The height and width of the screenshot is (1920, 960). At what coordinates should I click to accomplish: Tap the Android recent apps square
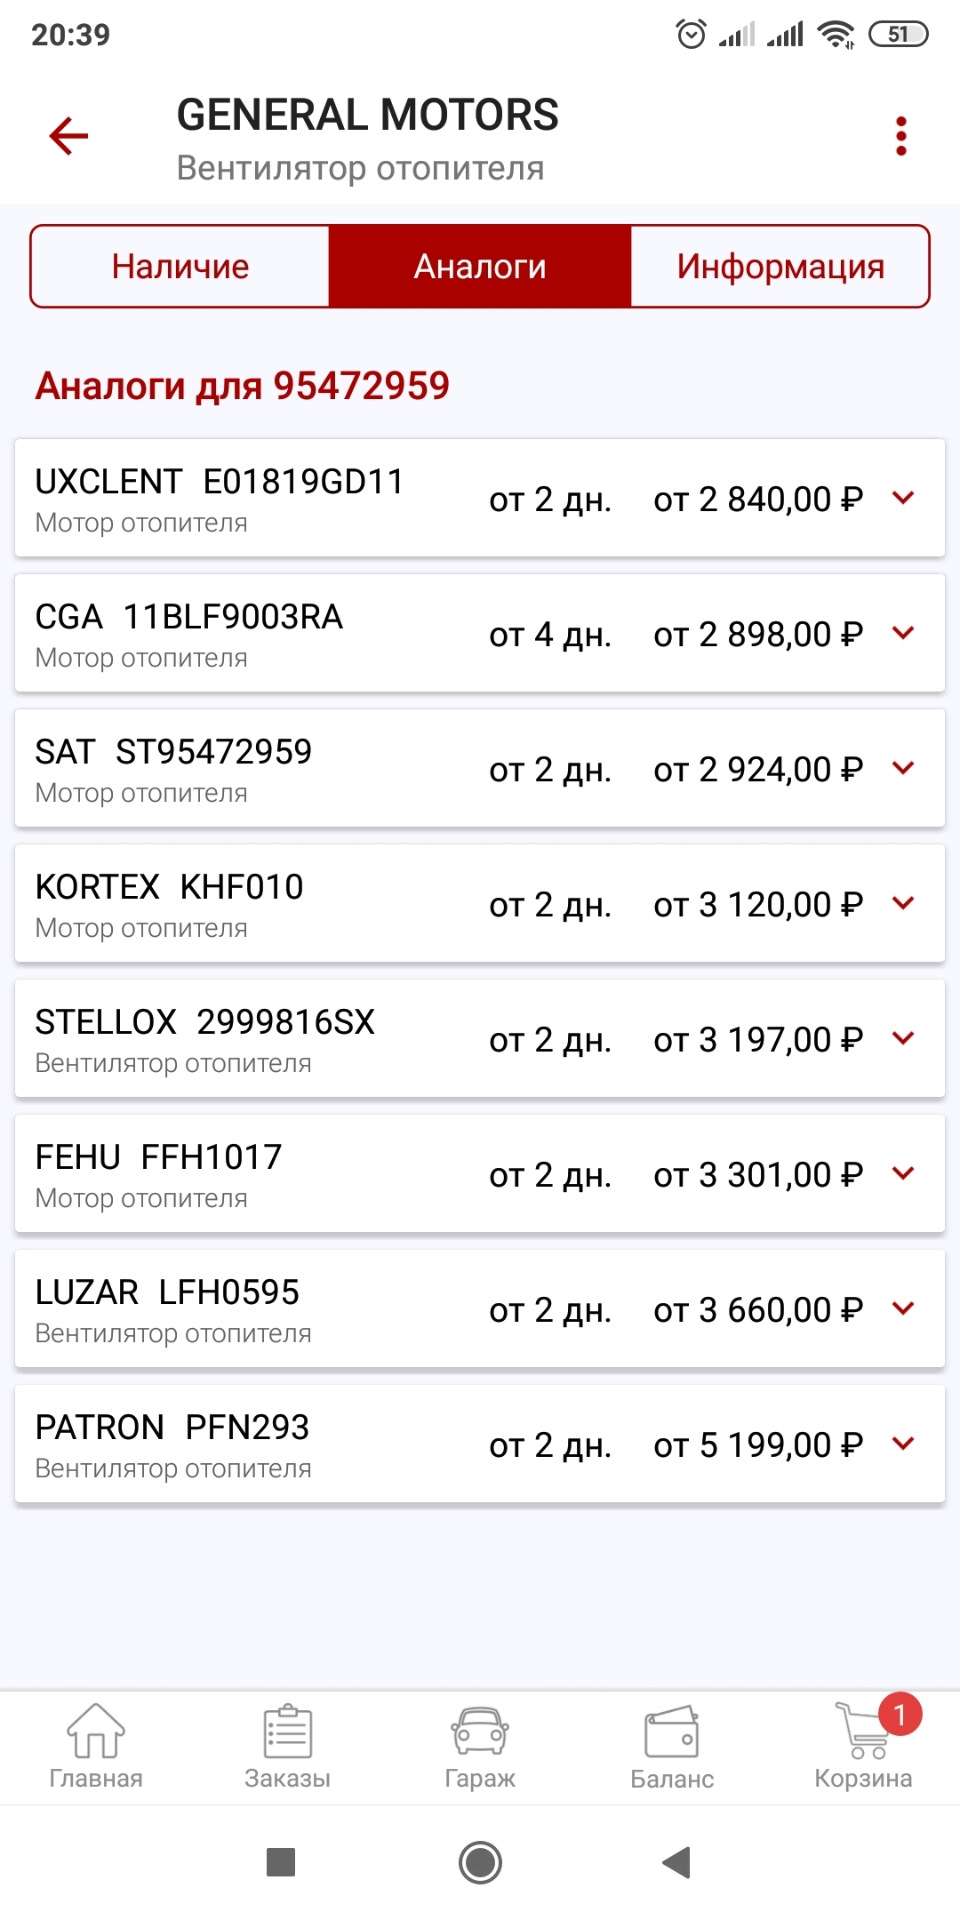click(x=281, y=1862)
